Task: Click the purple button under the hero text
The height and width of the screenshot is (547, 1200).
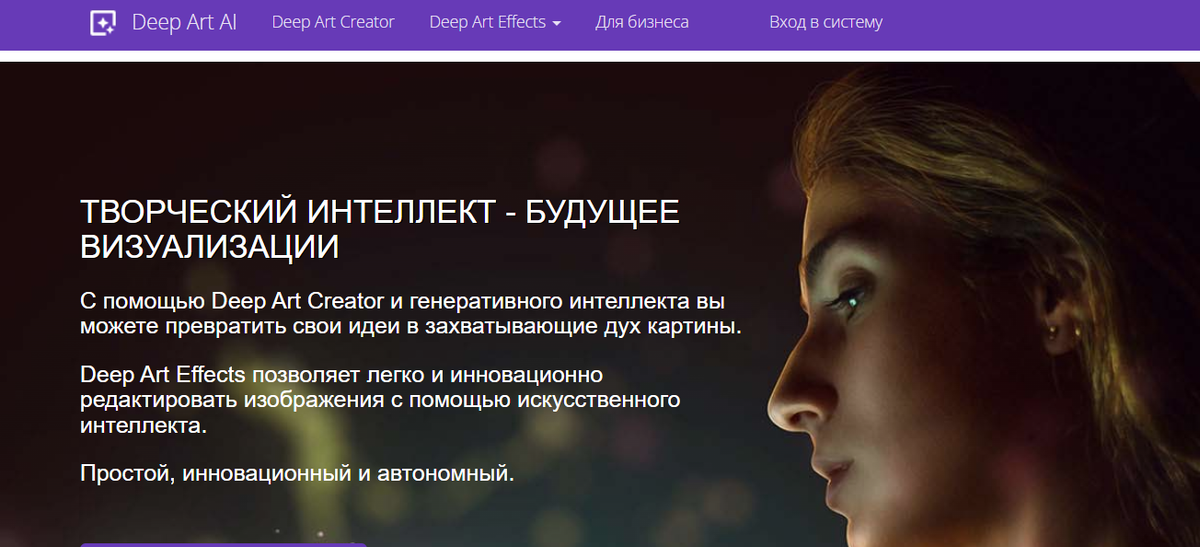Action: pos(224,544)
